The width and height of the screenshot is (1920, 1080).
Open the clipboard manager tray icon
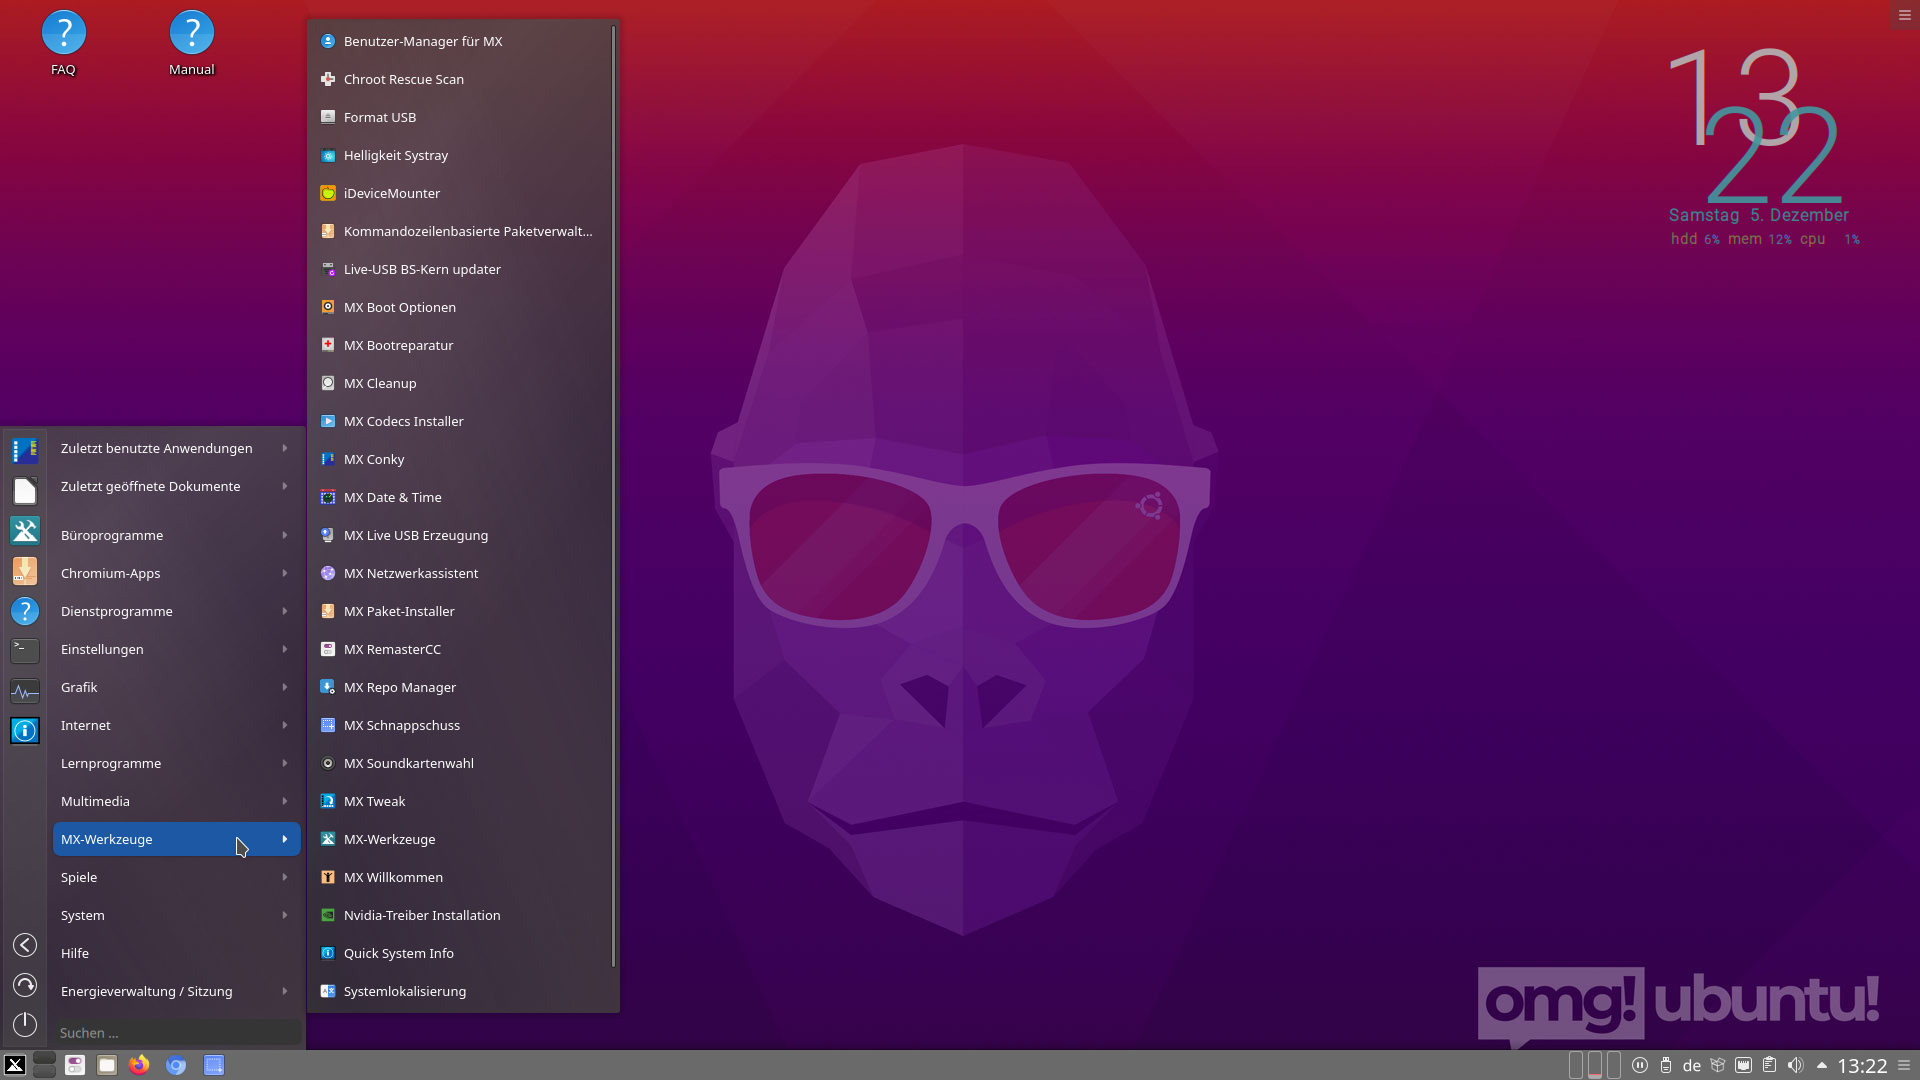point(1769,1065)
